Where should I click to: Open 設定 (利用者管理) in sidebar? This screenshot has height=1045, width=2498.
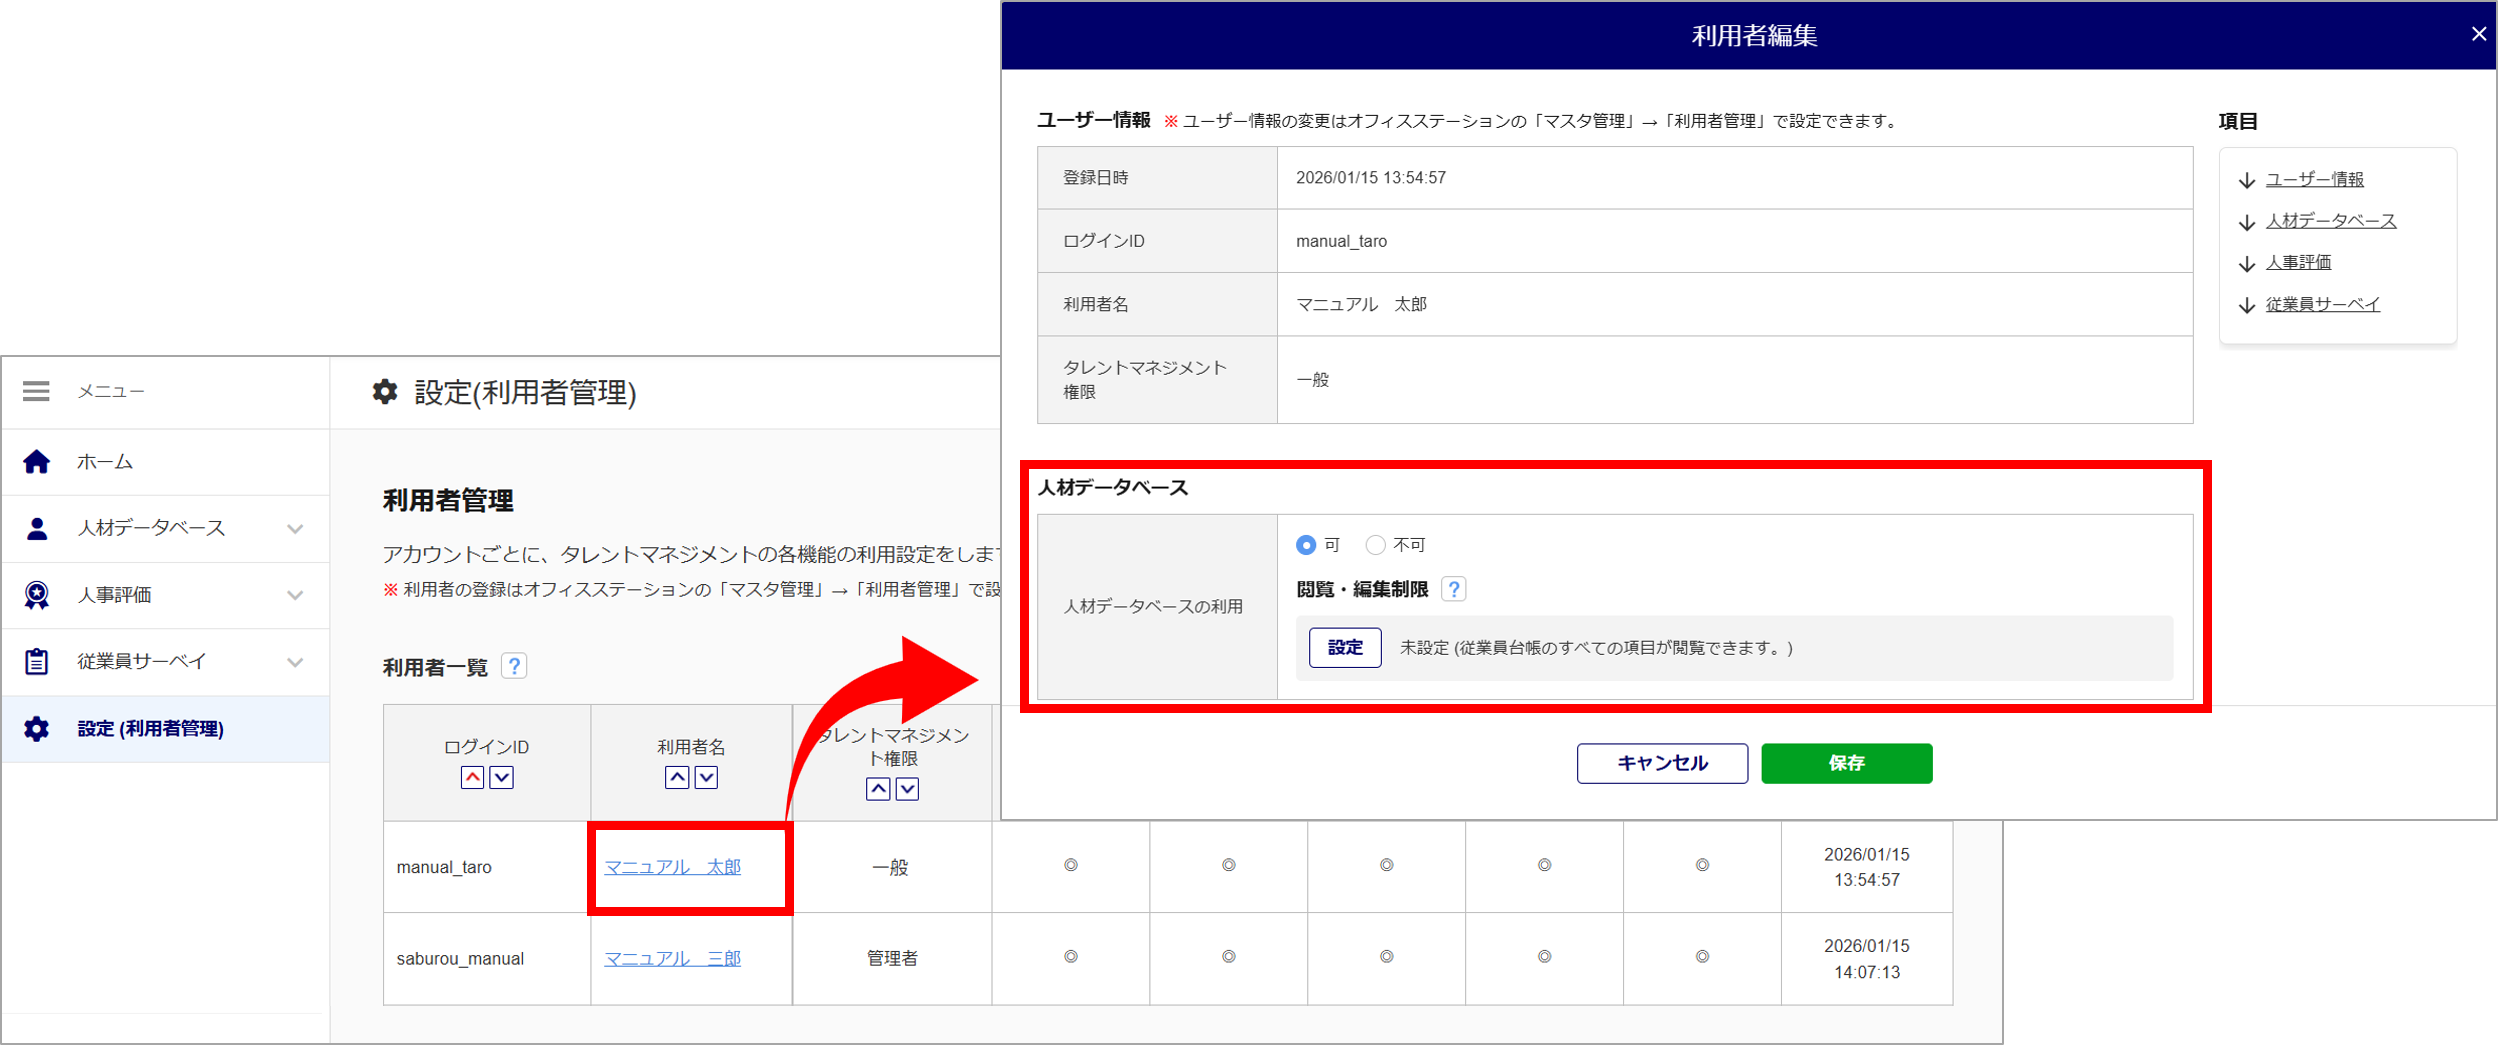coord(150,729)
